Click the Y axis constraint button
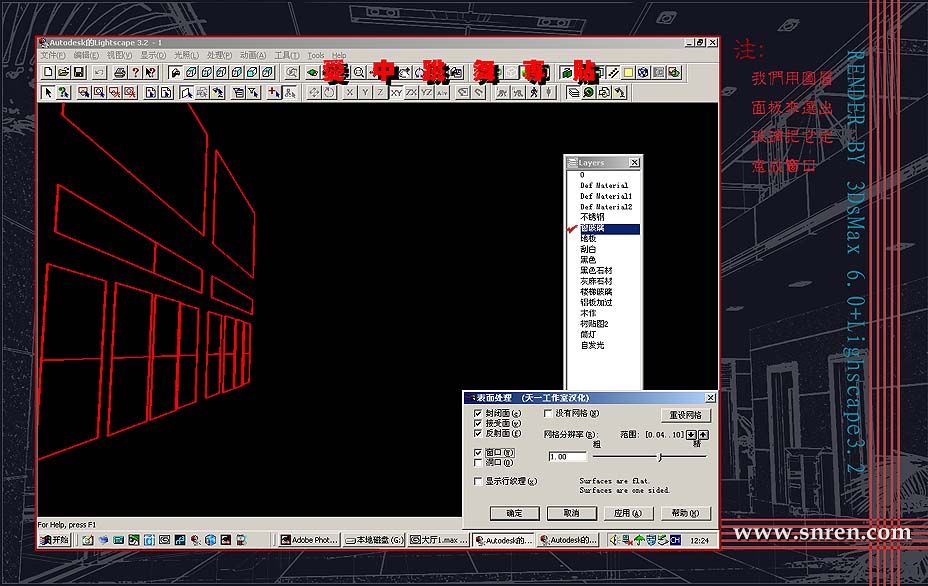The width and height of the screenshot is (928, 586). 365,92
